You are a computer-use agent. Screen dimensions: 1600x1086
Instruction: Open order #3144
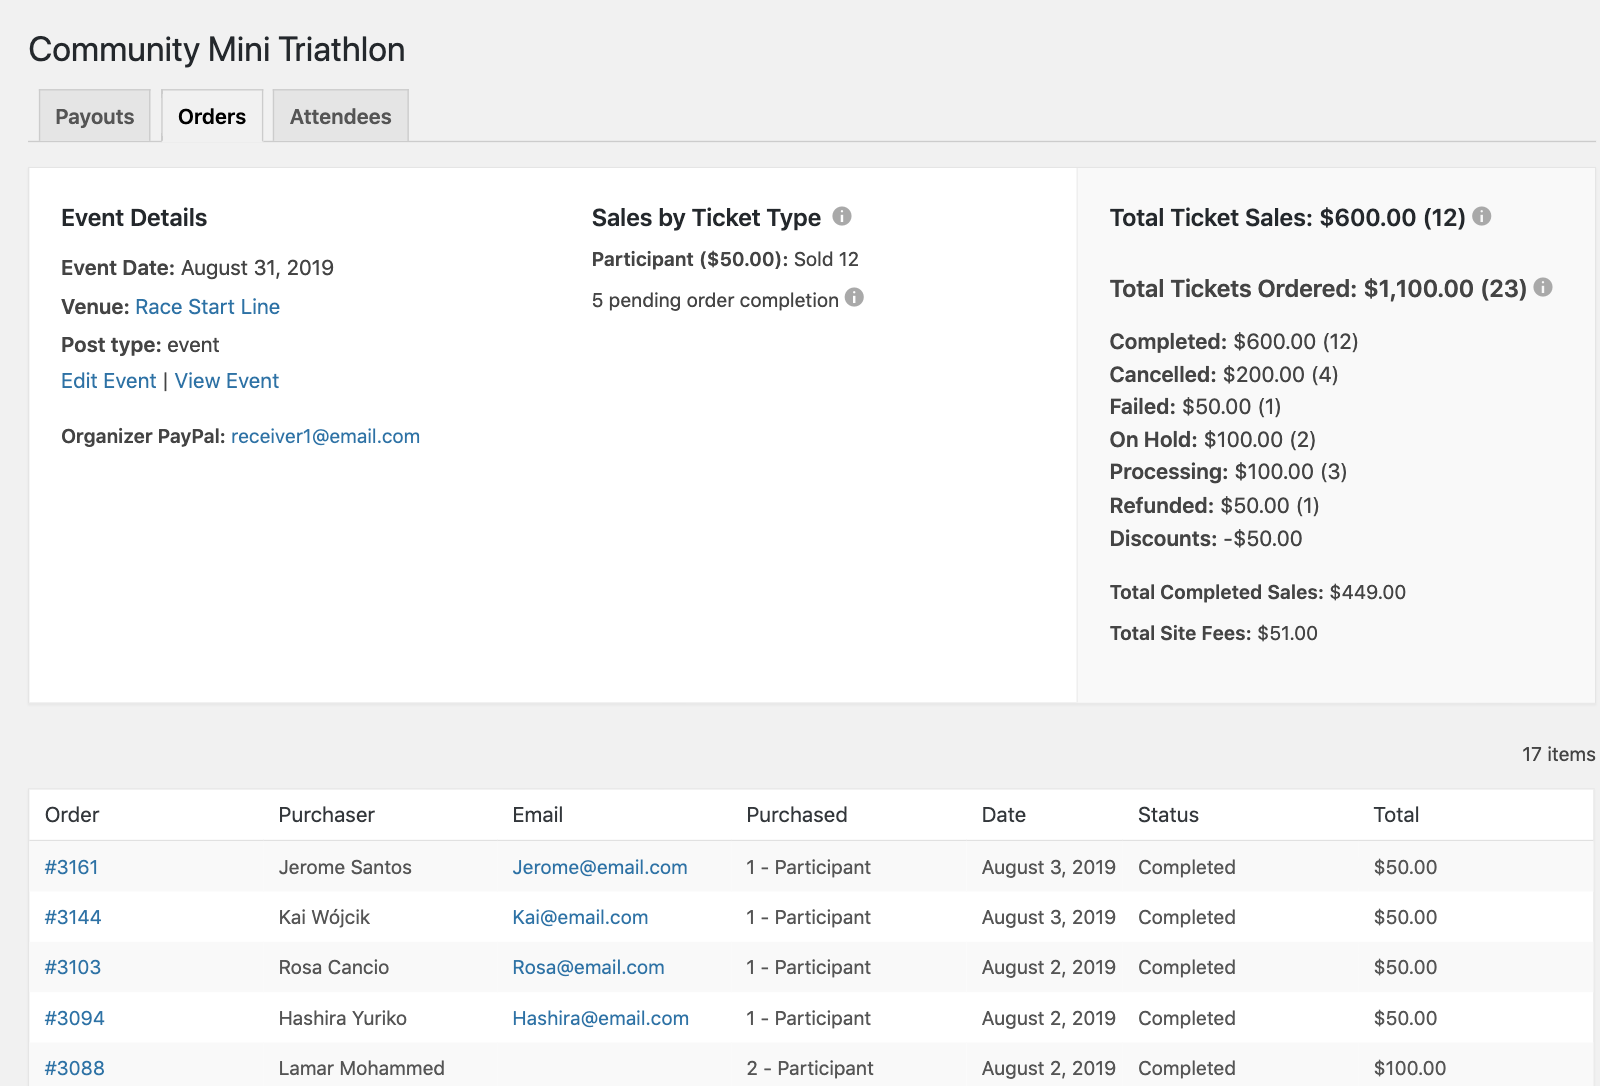coord(73,917)
